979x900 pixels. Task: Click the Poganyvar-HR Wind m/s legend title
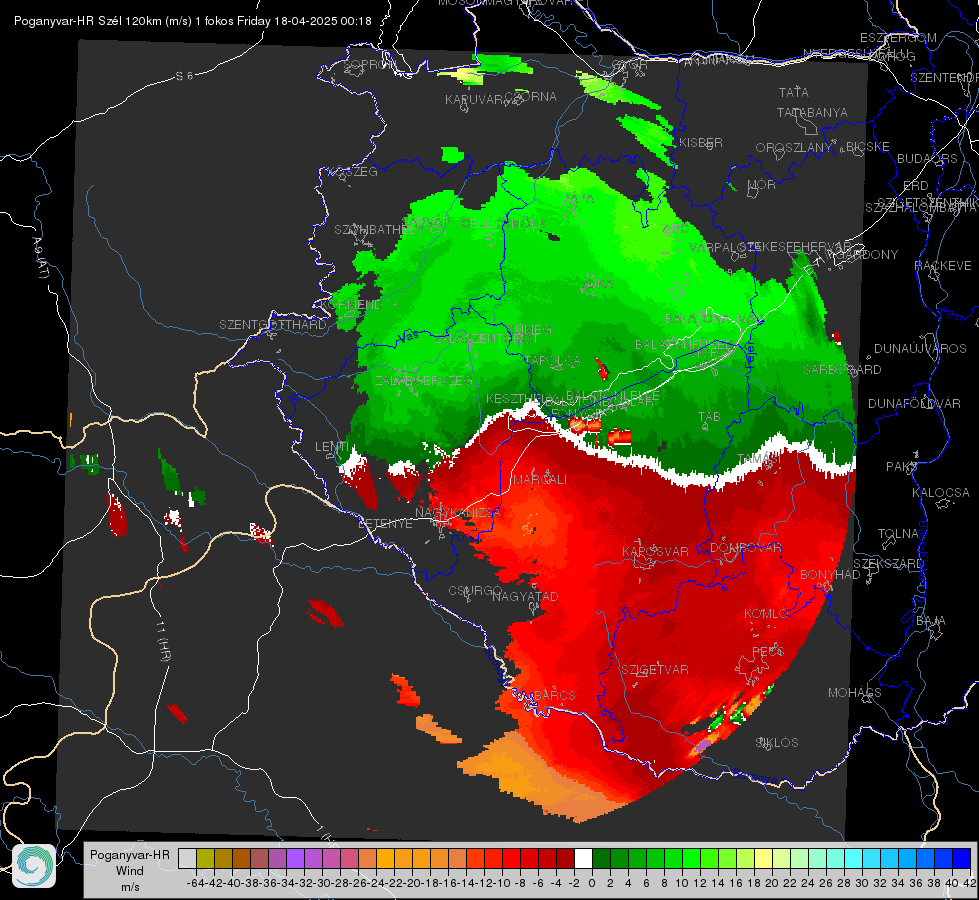pos(130,871)
